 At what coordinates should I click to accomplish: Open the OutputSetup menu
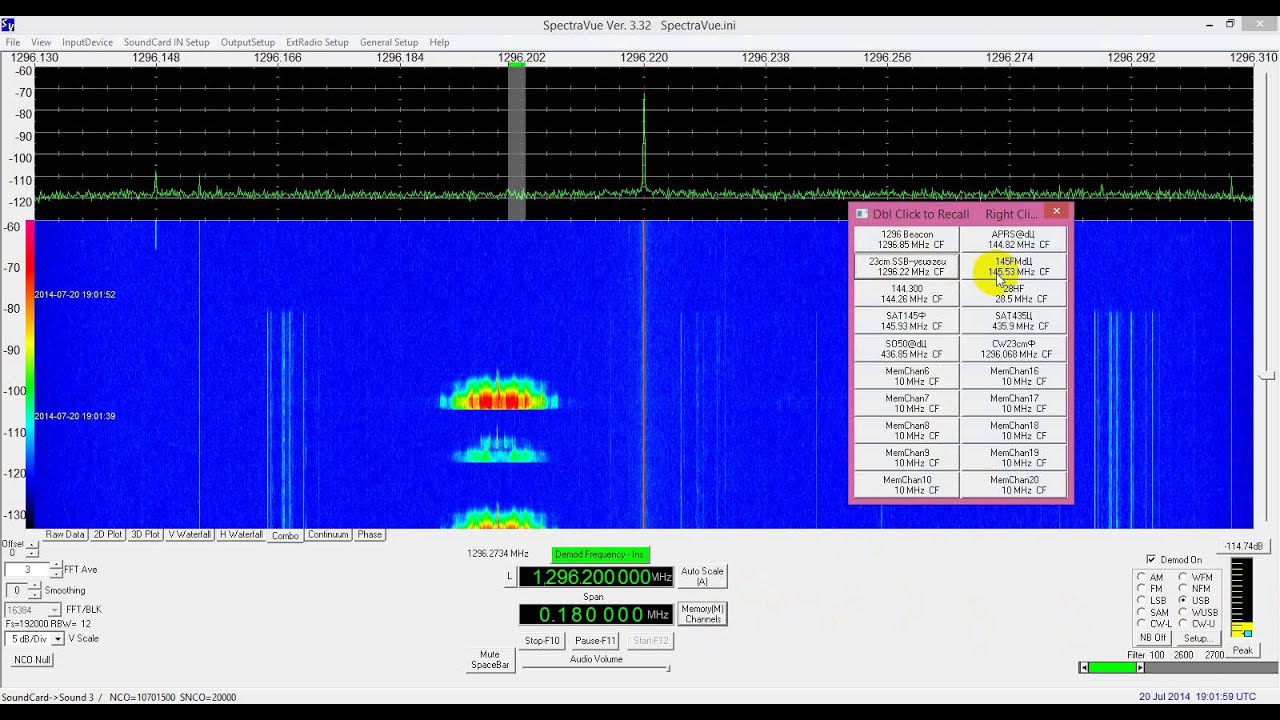coord(248,43)
